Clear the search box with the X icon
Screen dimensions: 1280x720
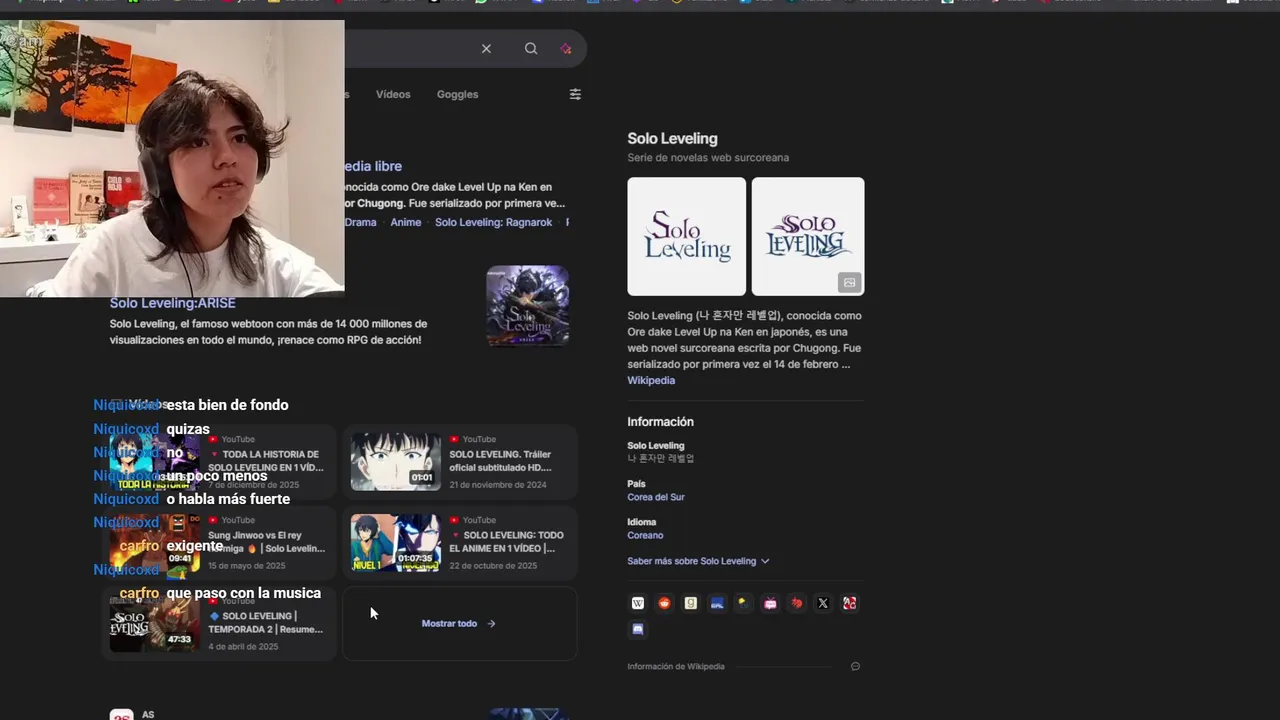486,49
